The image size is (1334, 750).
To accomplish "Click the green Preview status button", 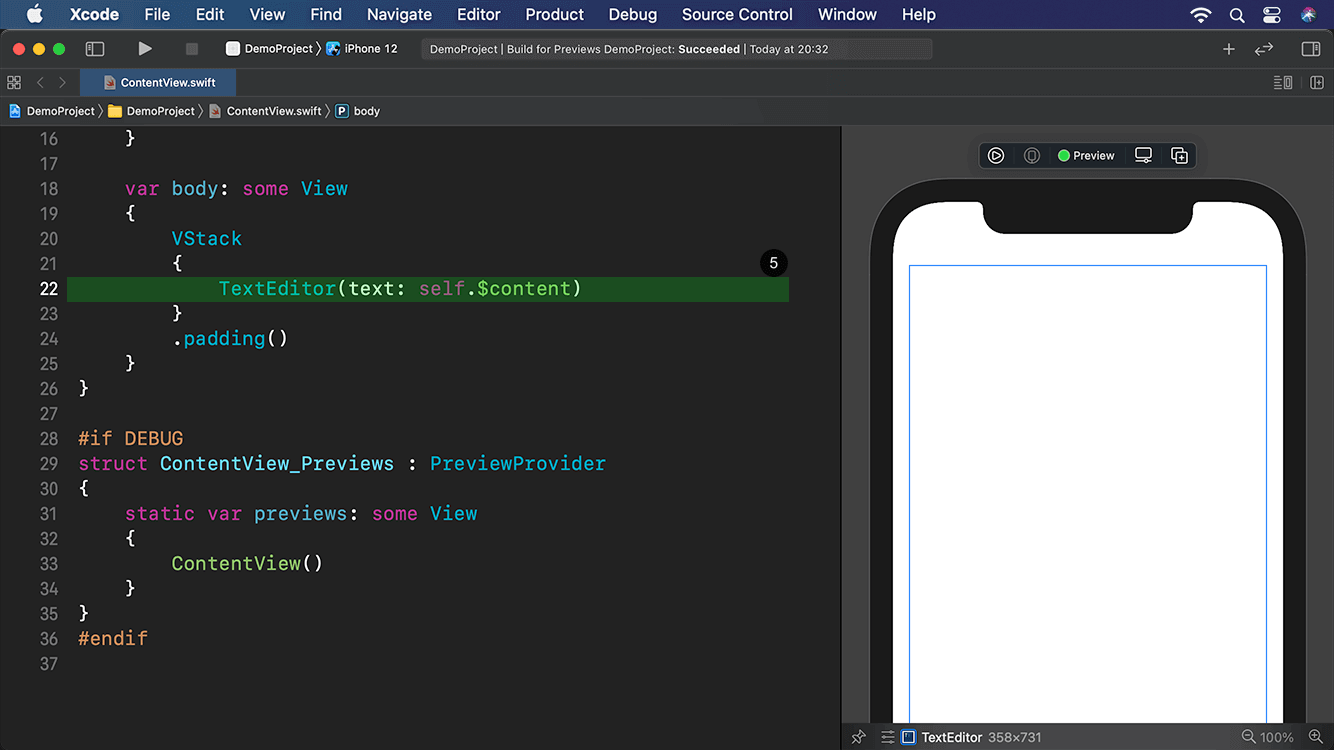I will (x=1086, y=155).
